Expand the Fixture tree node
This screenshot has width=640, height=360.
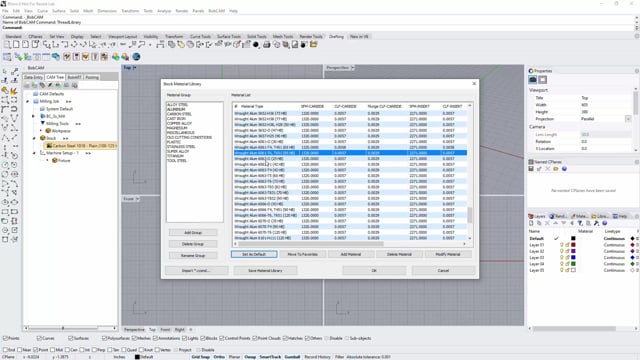pyautogui.click(x=47, y=160)
